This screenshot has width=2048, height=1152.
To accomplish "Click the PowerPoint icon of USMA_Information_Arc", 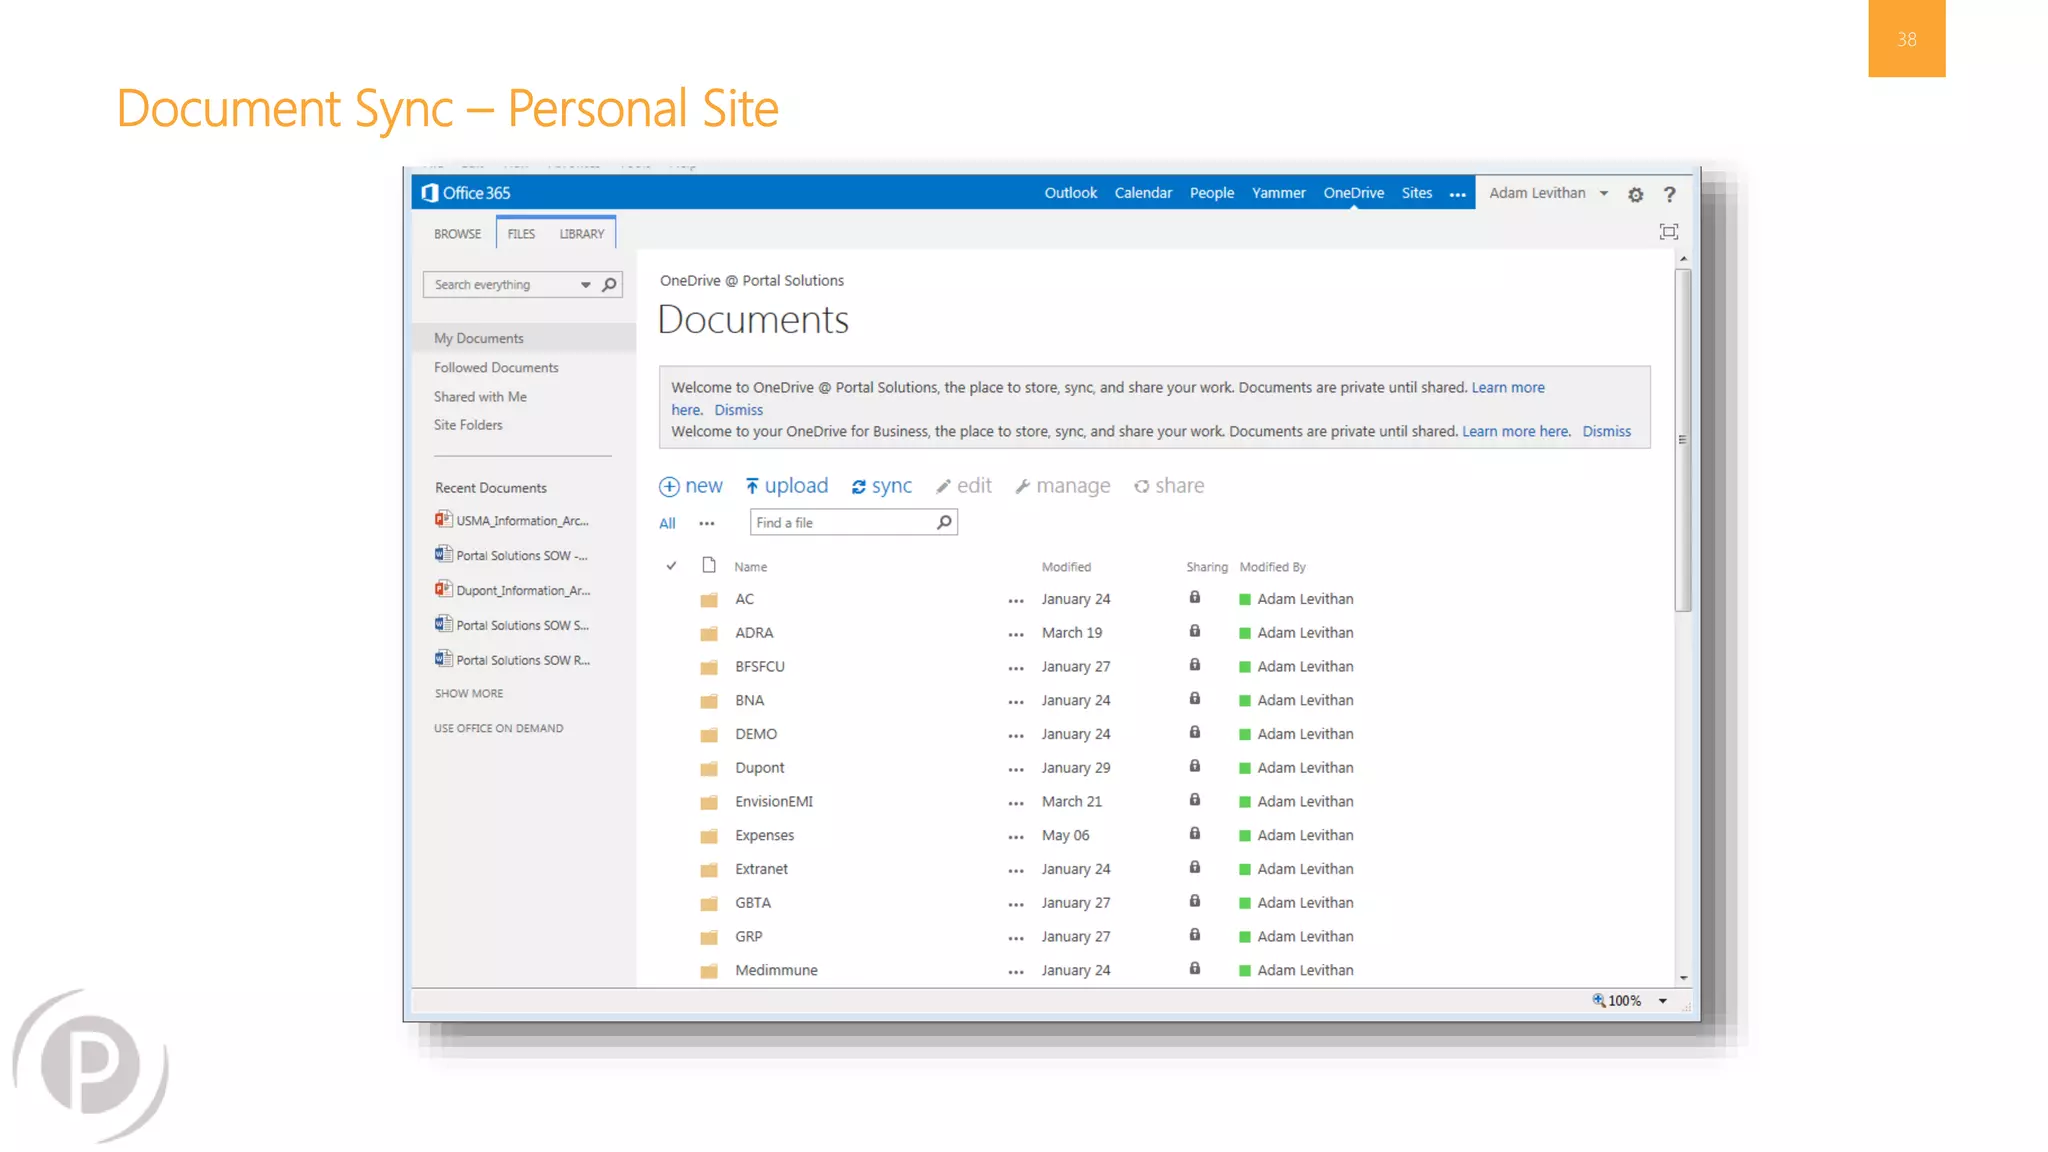I will coord(444,519).
